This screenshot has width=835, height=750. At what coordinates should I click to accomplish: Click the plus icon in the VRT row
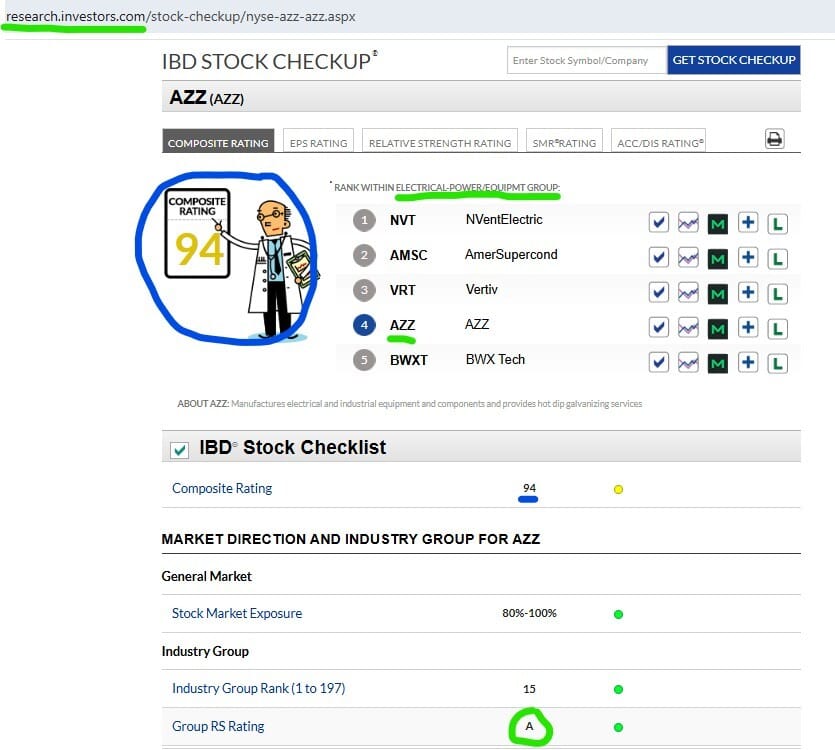click(748, 292)
